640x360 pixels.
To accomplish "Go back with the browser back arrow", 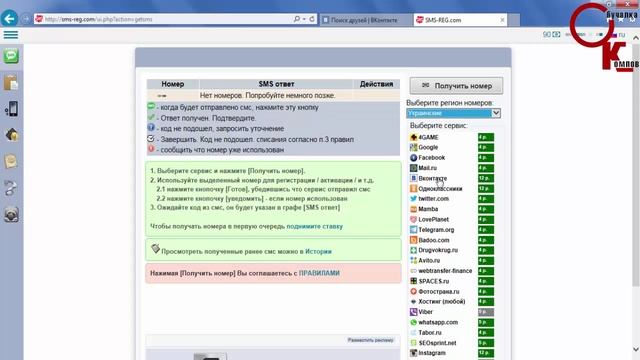I will (9, 18).
